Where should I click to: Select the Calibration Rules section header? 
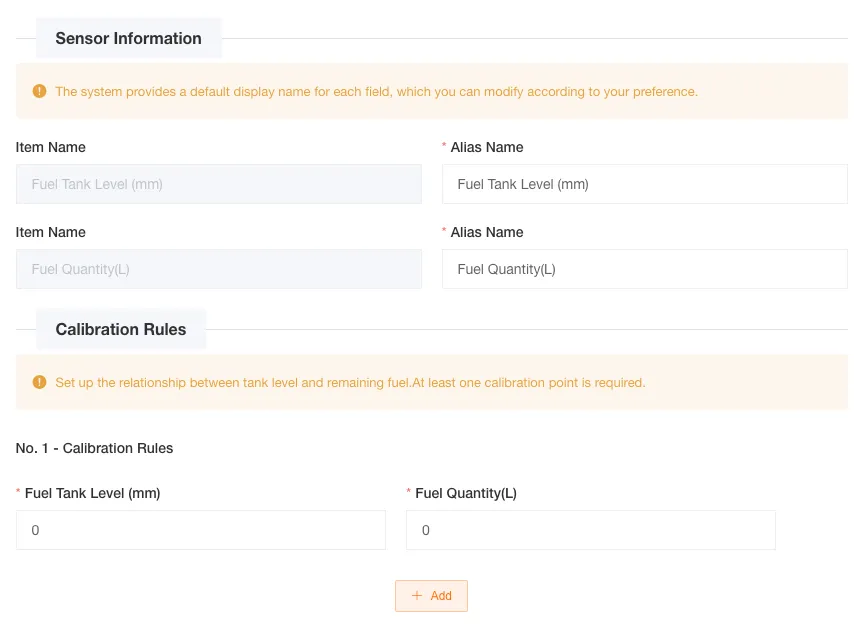click(x=120, y=329)
